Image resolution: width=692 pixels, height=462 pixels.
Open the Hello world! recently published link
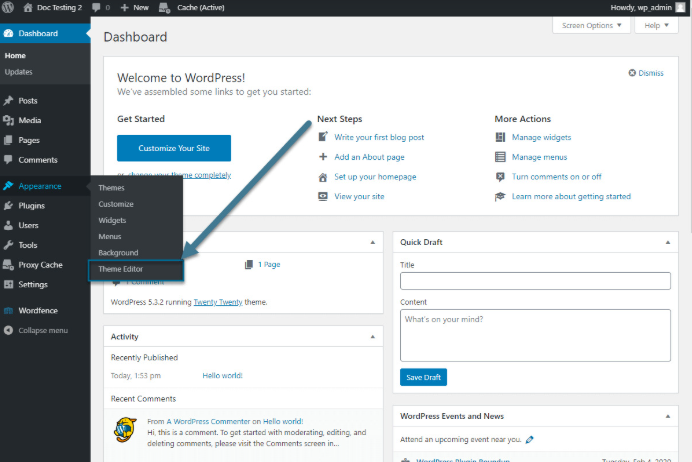coord(222,376)
